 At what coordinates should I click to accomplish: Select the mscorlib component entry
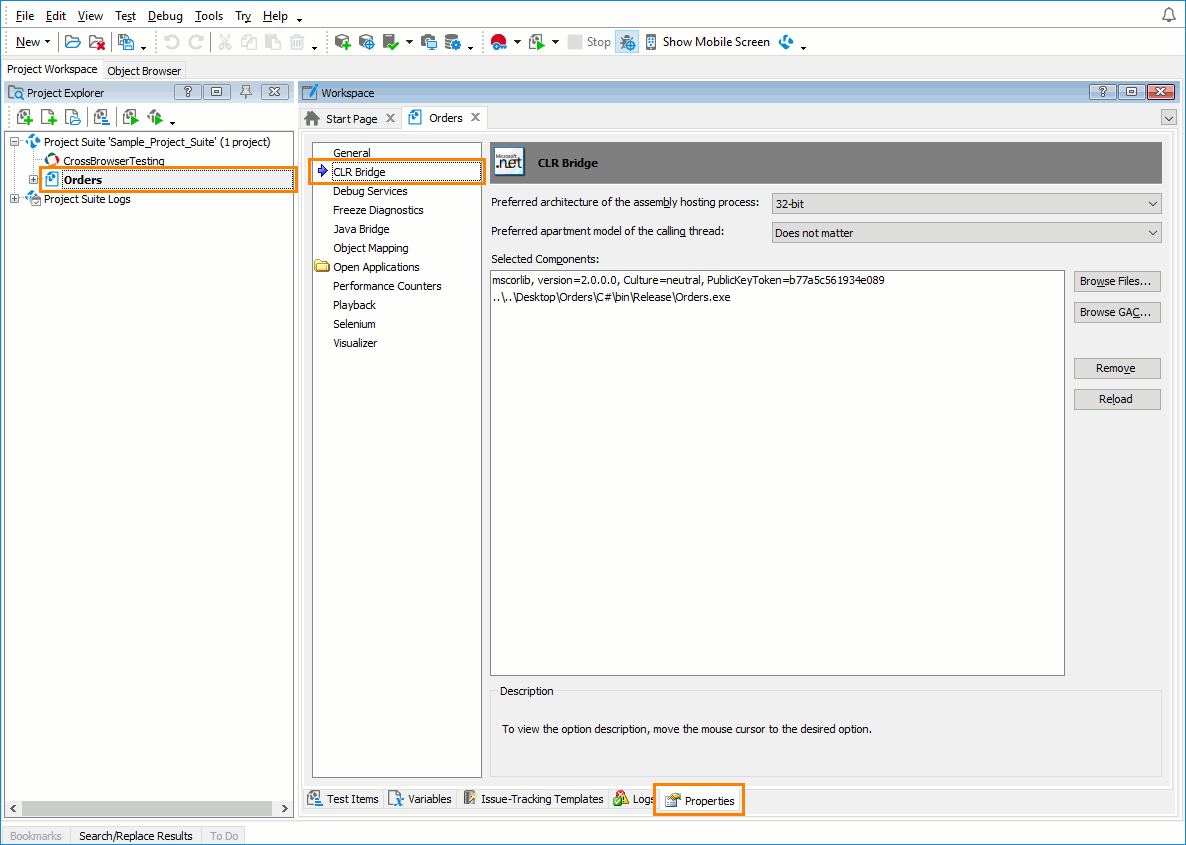tap(688, 280)
